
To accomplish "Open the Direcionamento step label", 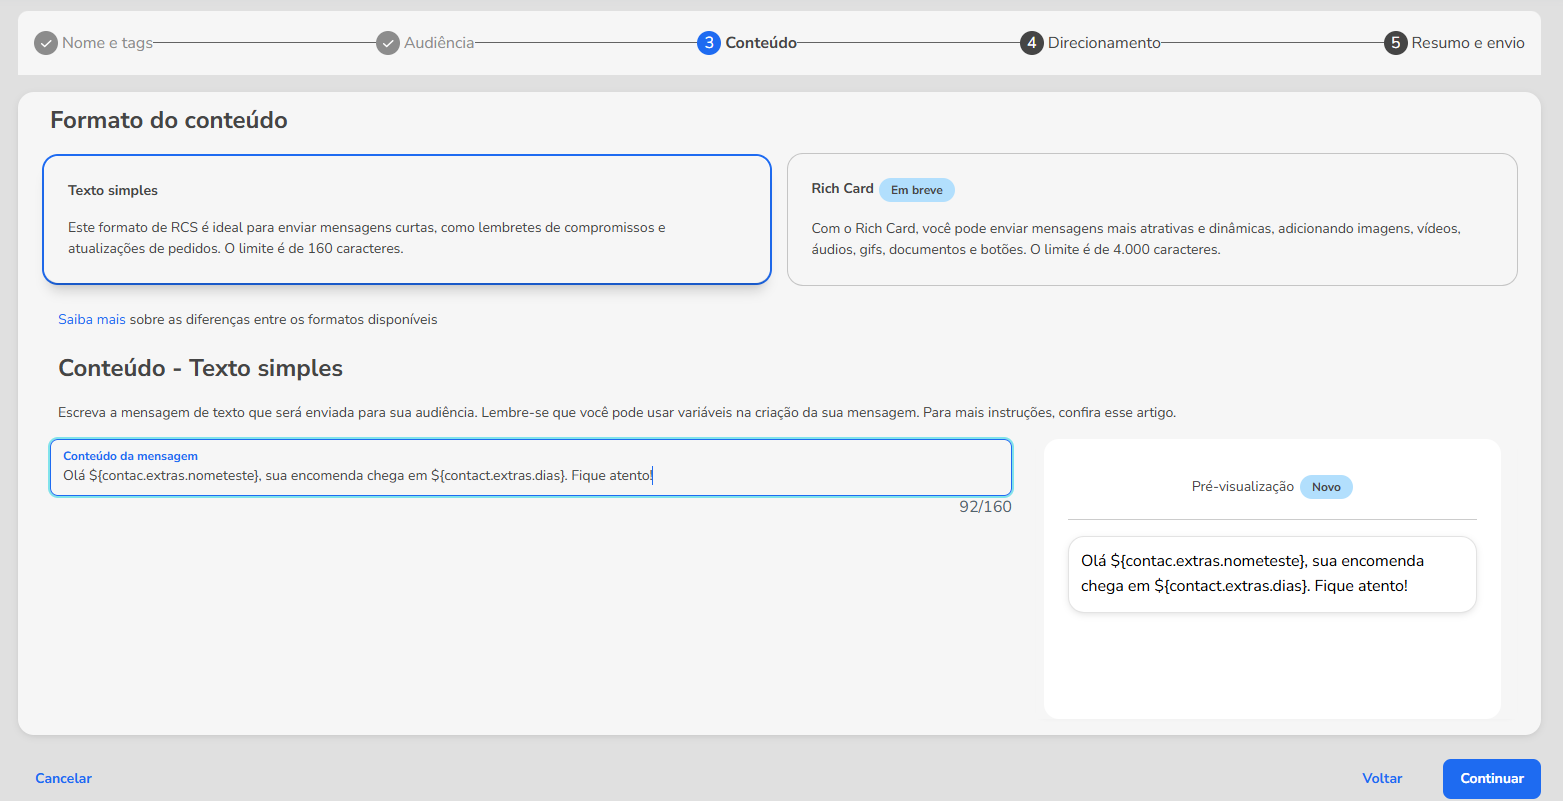I will pos(1104,43).
